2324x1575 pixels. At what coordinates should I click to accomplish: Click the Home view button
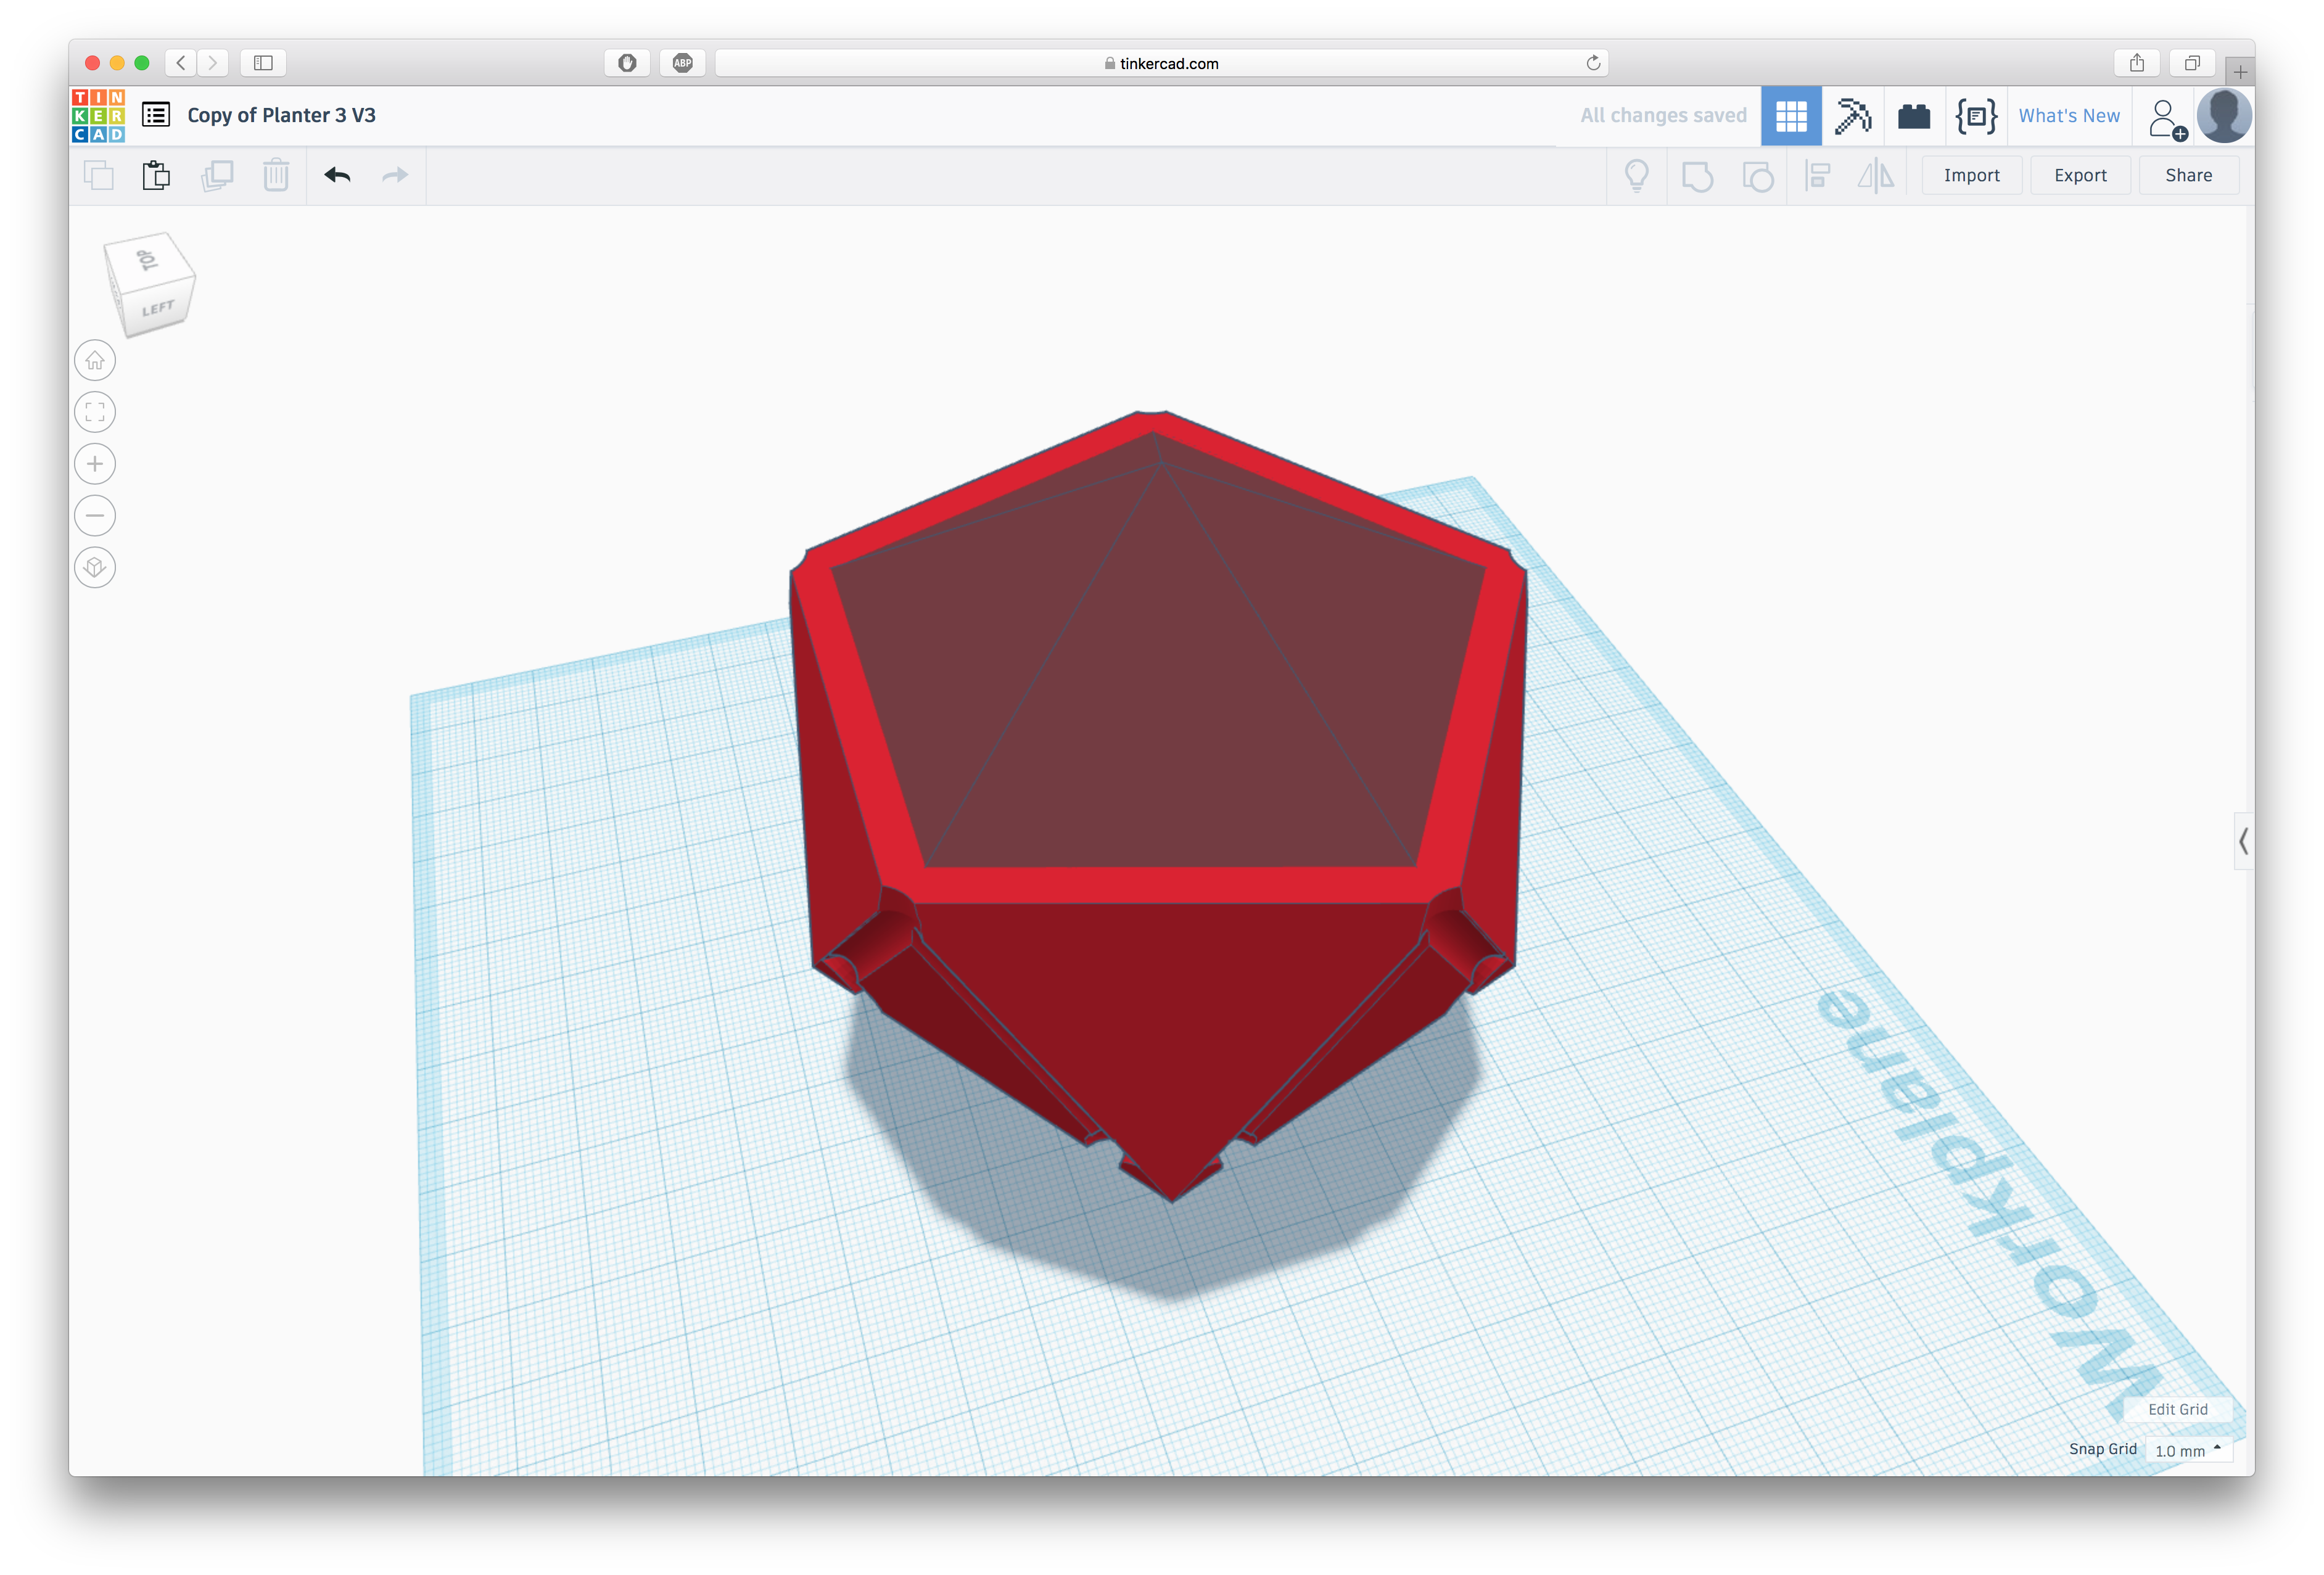pyautogui.click(x=95, y=360)
